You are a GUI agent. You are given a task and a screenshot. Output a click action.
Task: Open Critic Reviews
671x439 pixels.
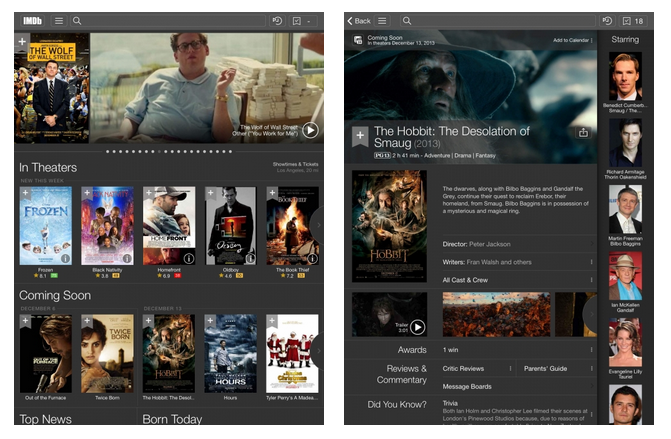[x=478, y=368]
